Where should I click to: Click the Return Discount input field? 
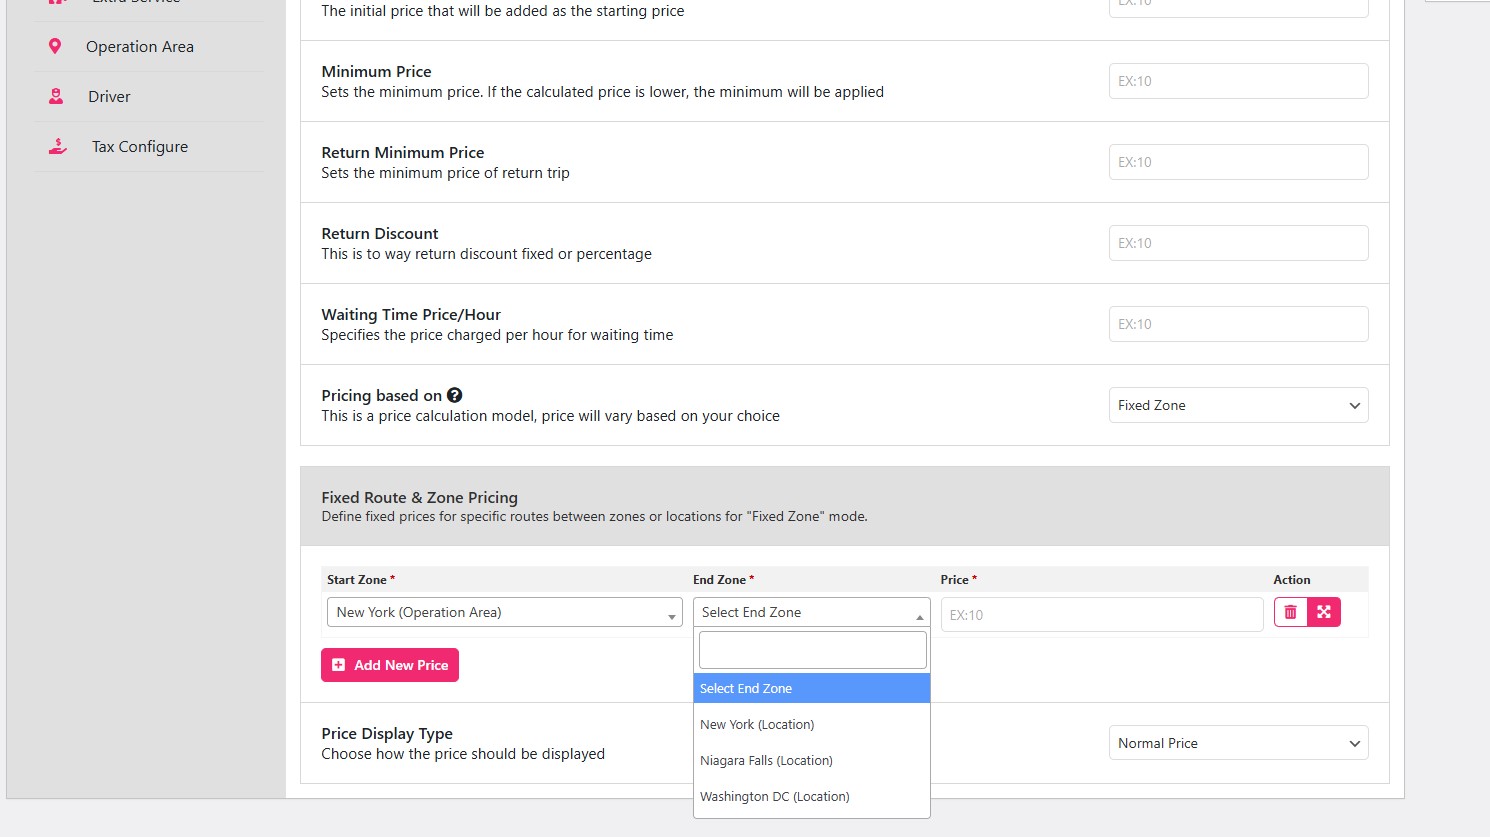click(1238, 243)
